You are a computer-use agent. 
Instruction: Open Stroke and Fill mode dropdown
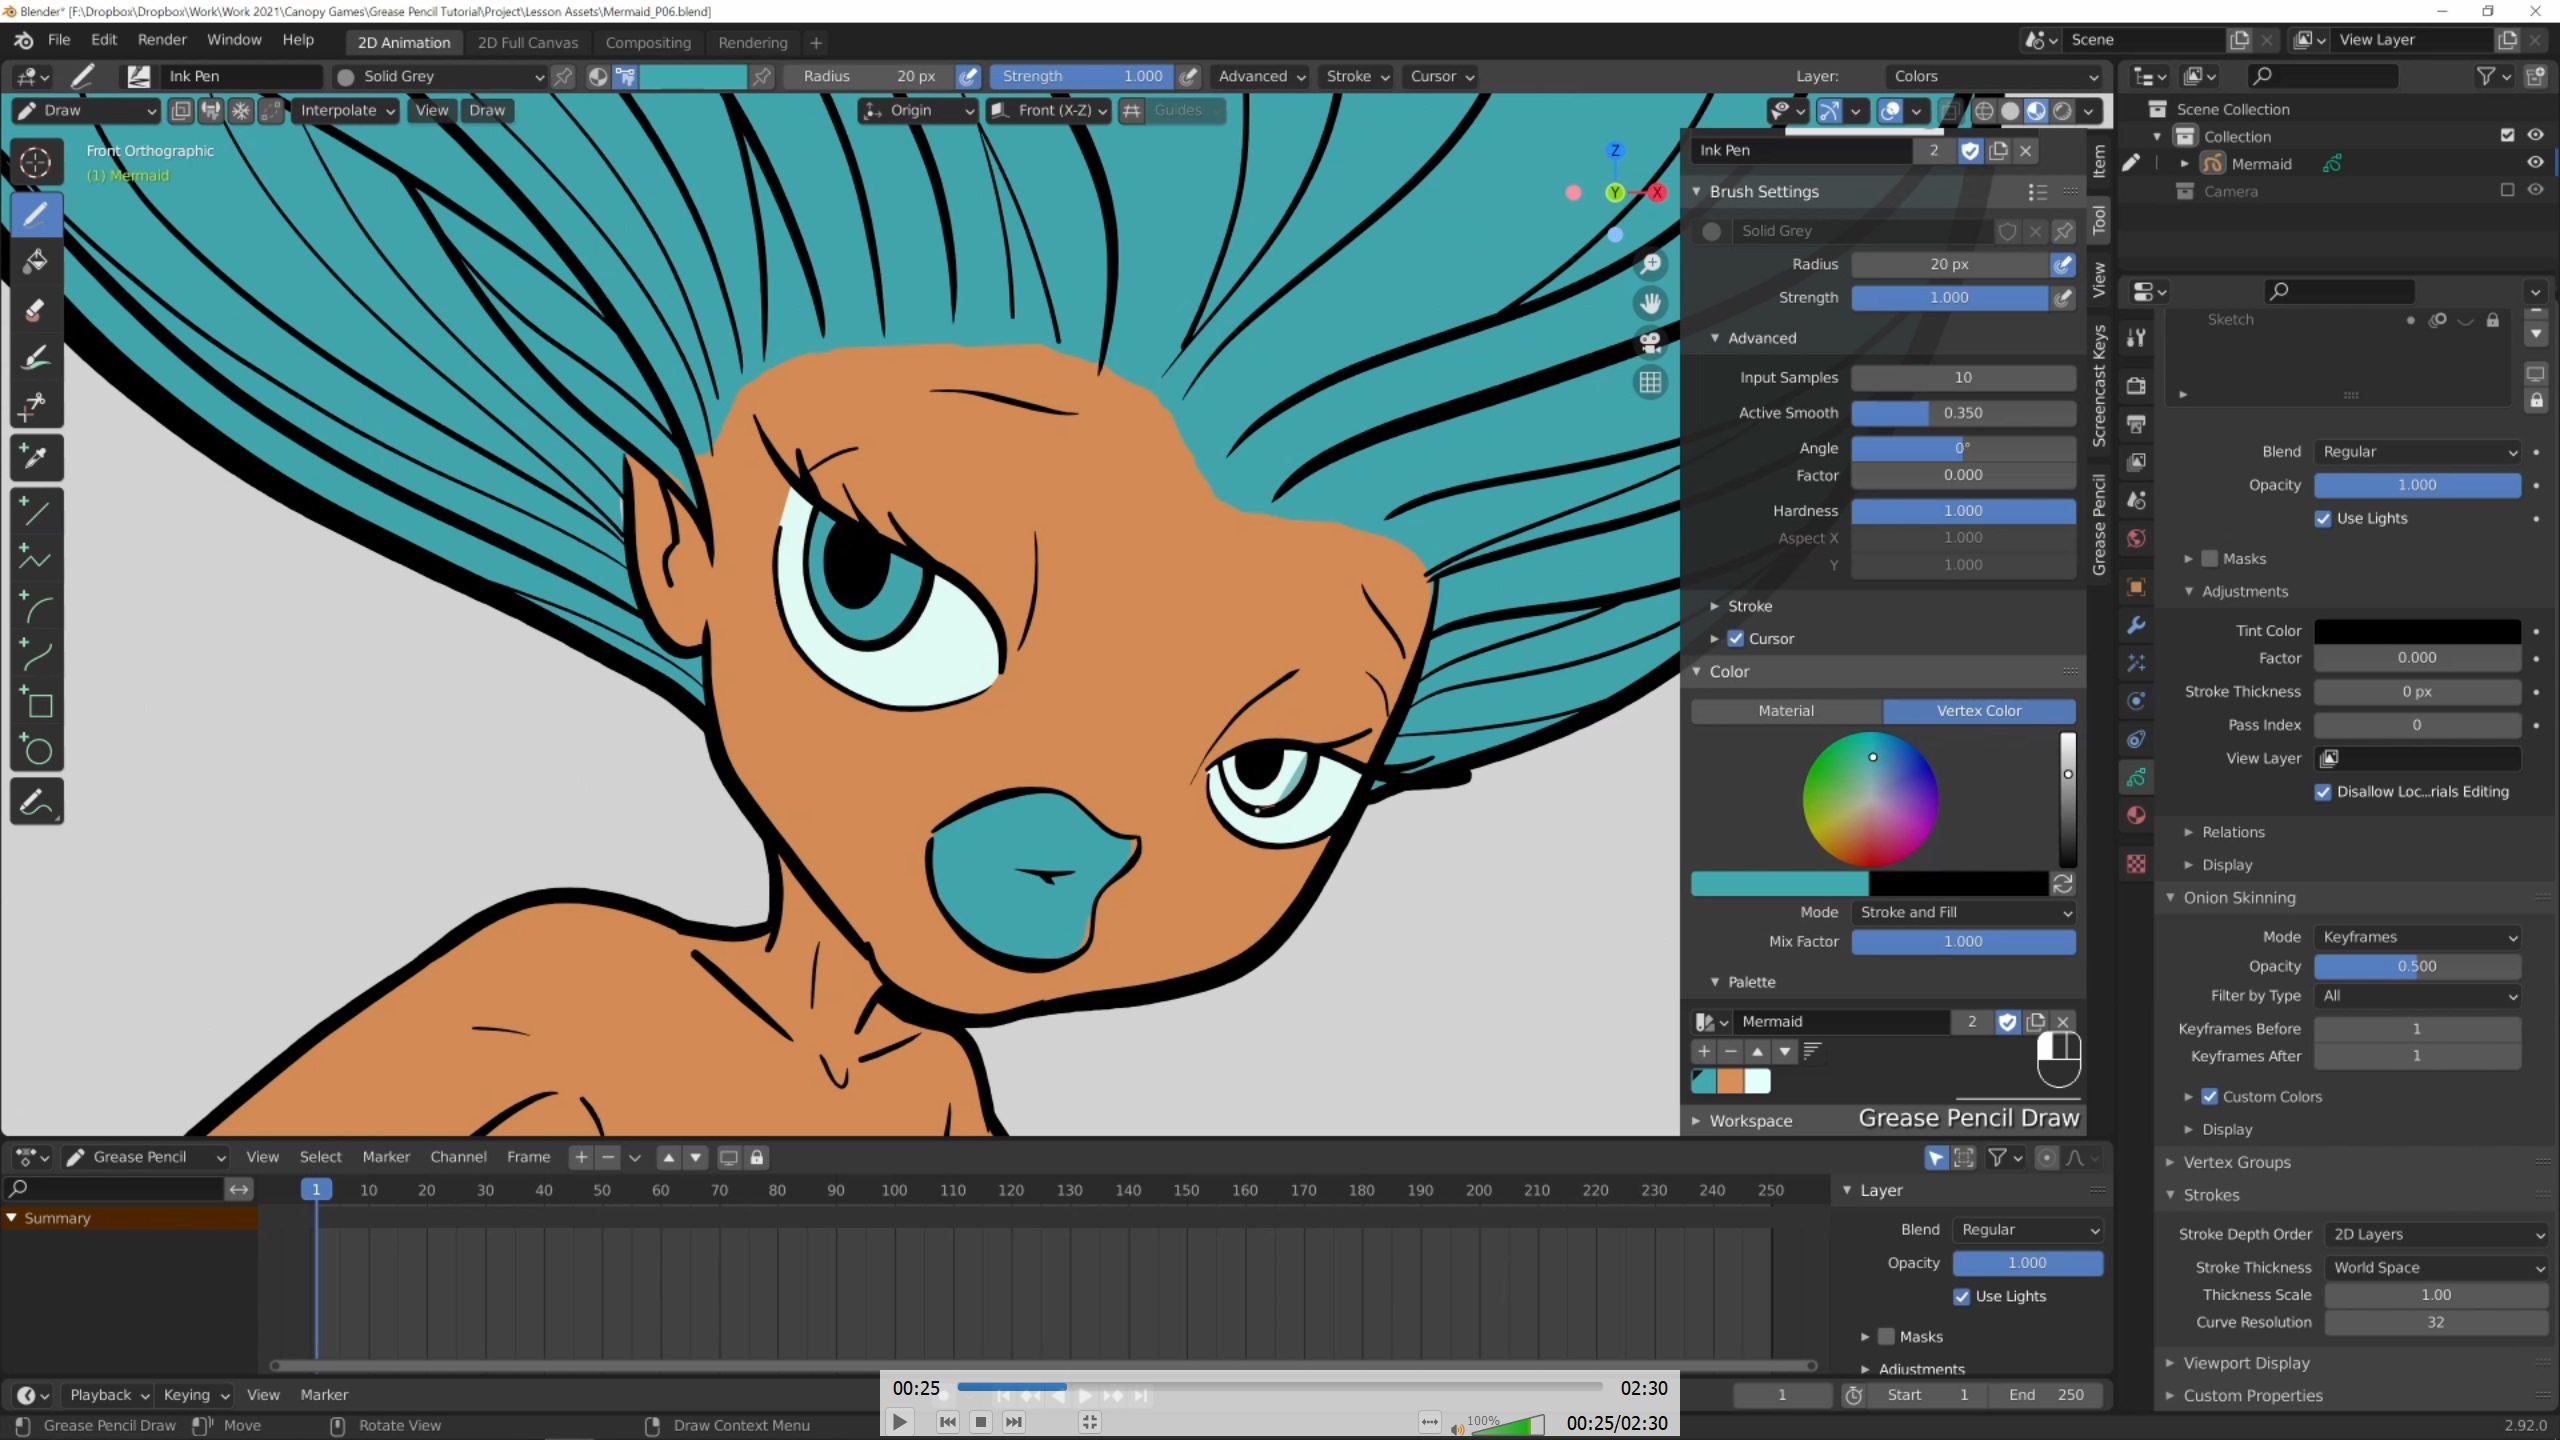[x=1963, y=912]
